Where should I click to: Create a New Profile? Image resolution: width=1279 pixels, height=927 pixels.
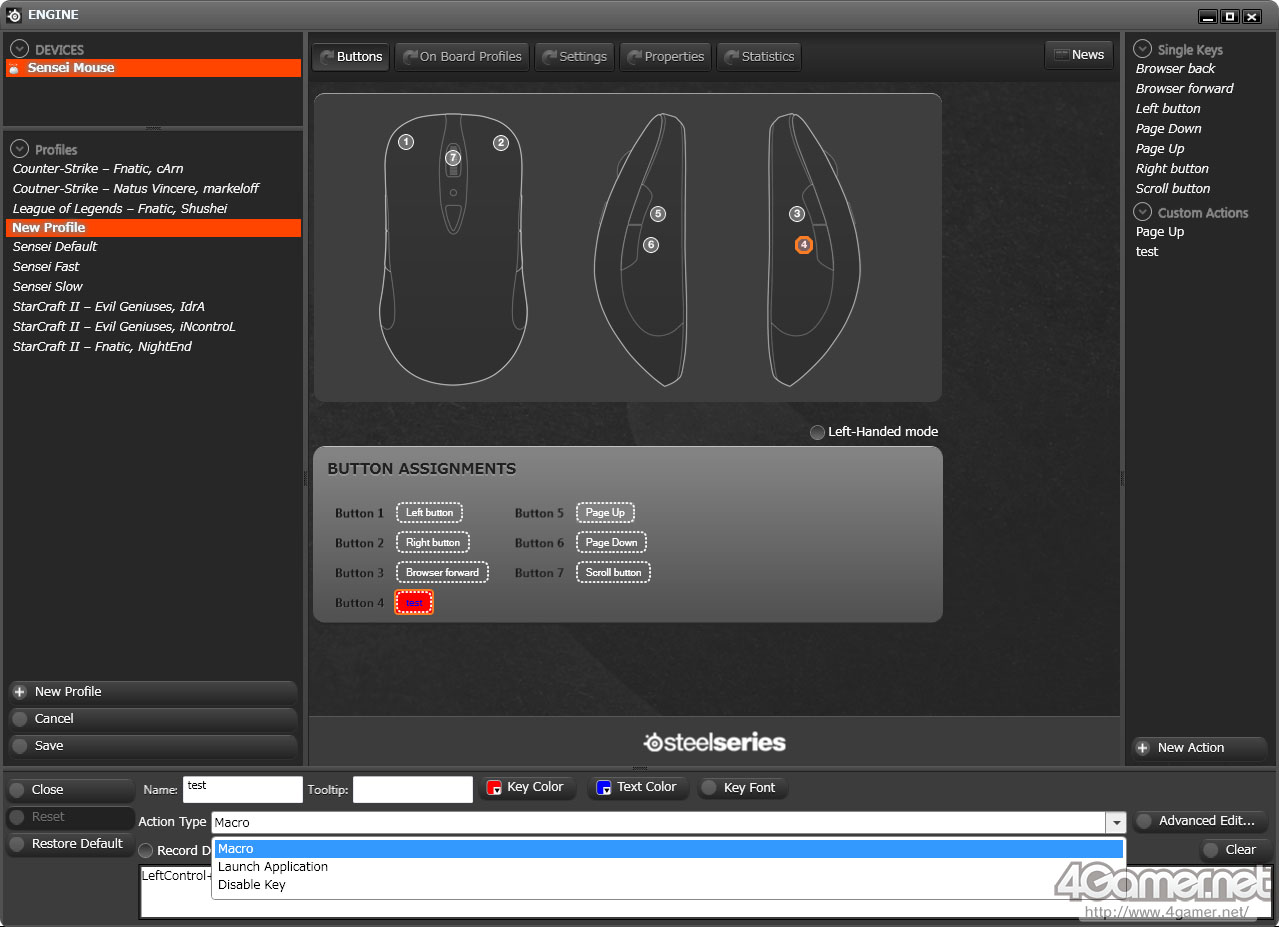(153, 692)
